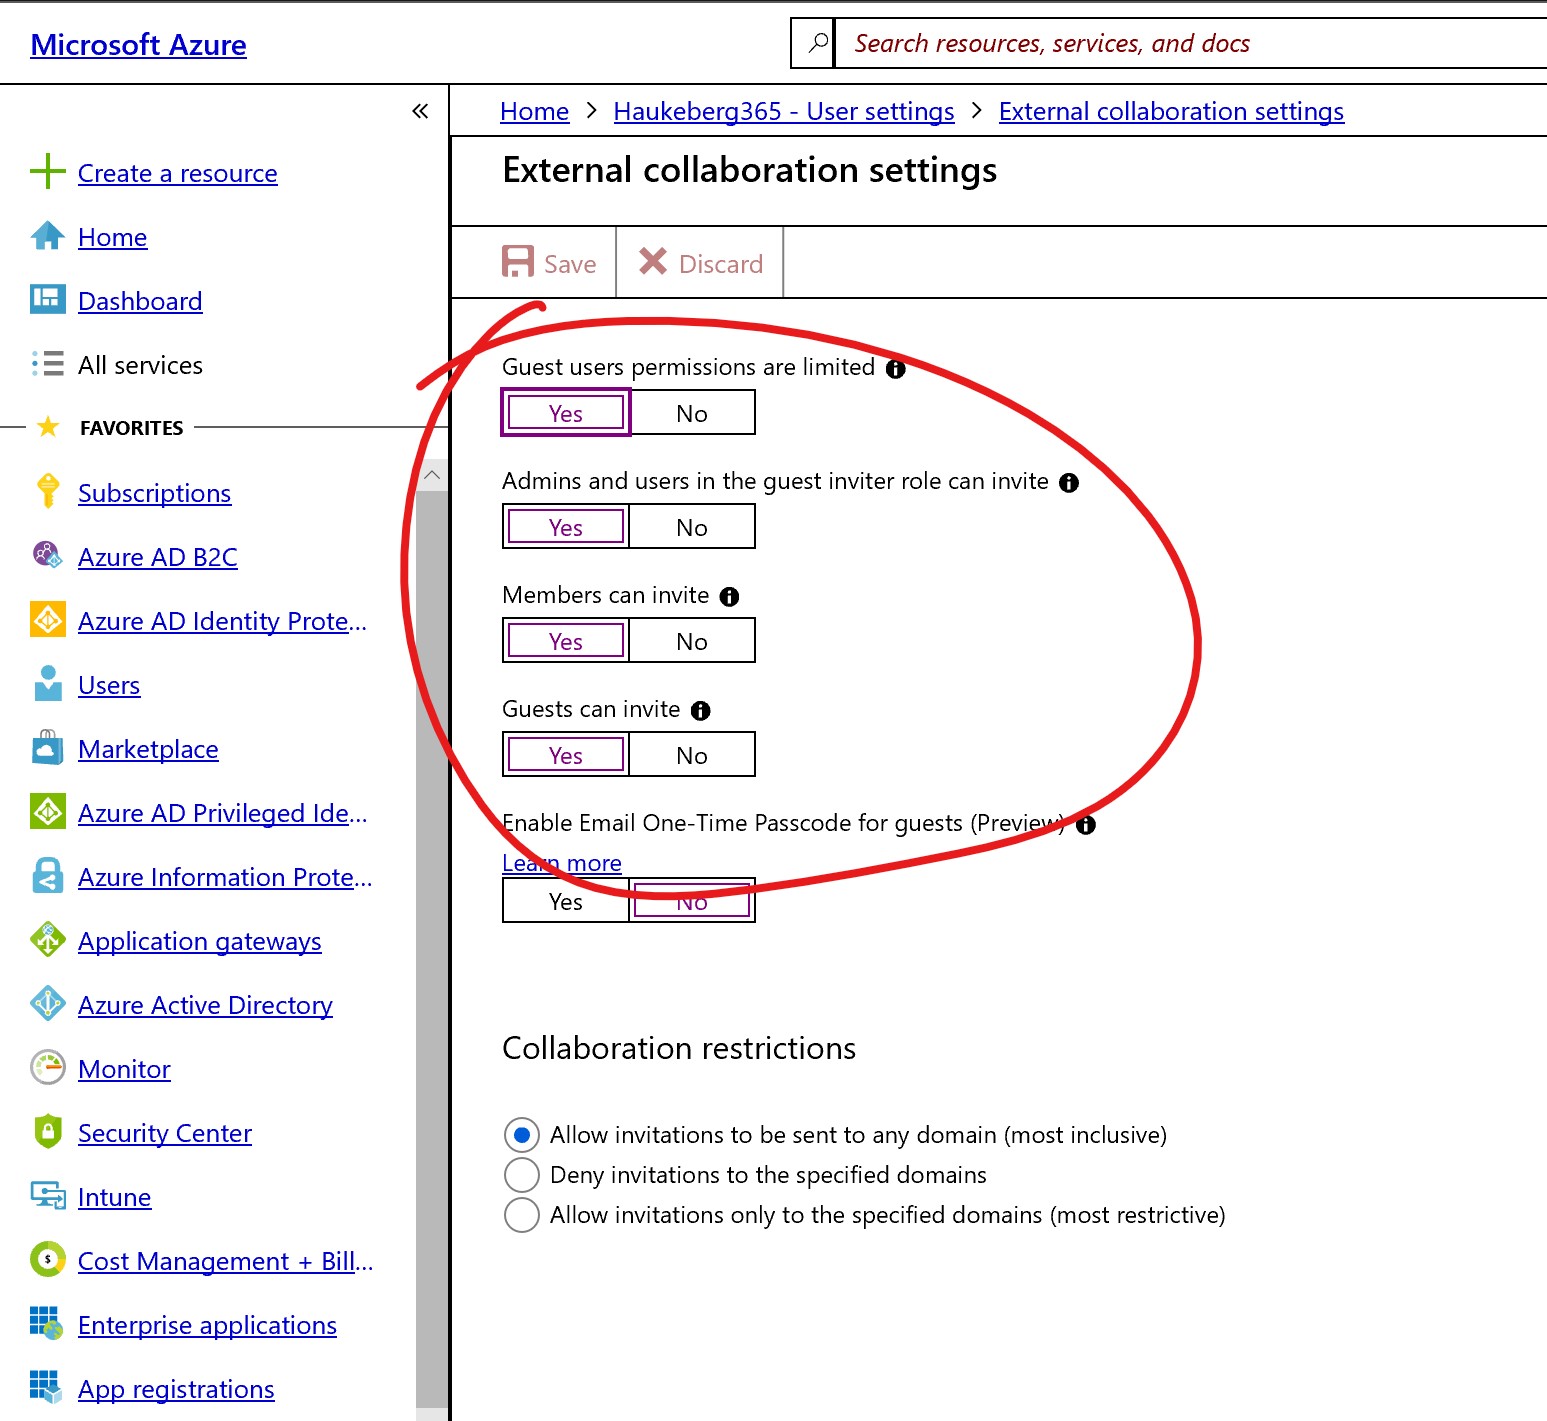The height and width of the screenshot is (1421, 1547).
Task: Click the sidebar scroll up arrow
Action: point(432,475)
